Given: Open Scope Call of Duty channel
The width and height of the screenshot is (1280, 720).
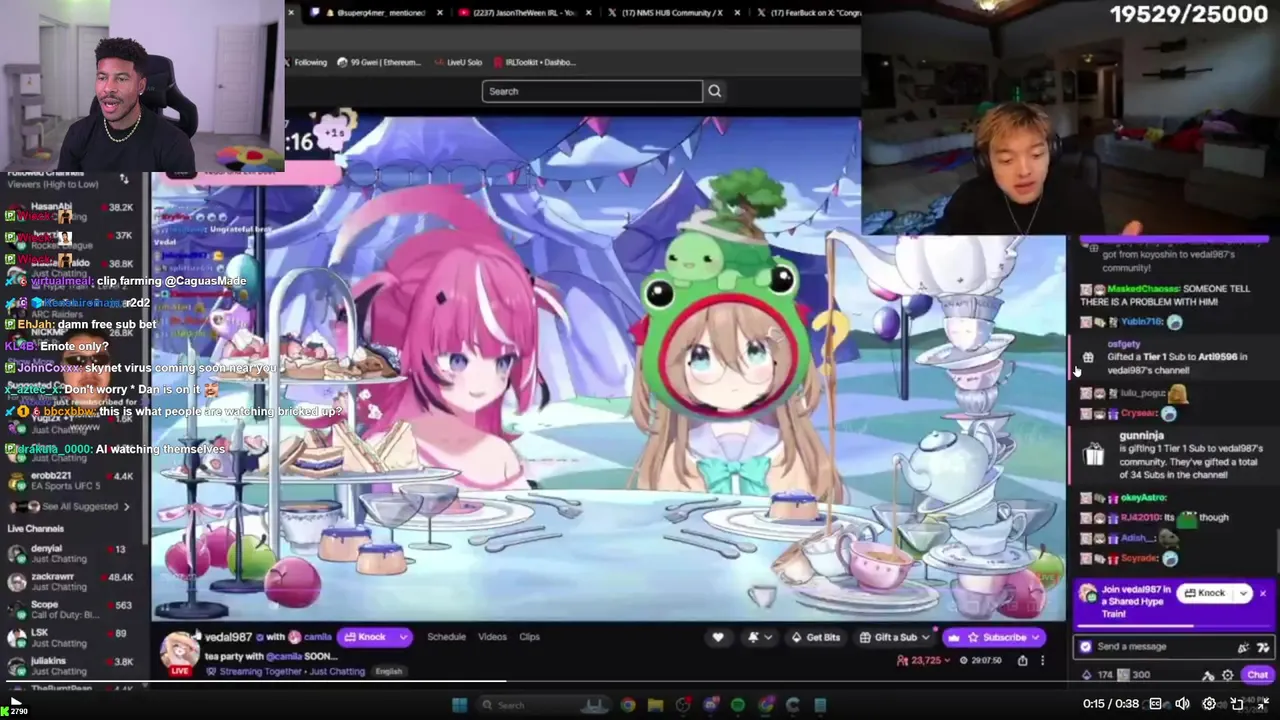Looking at the screenshot, I should [70, 610].
